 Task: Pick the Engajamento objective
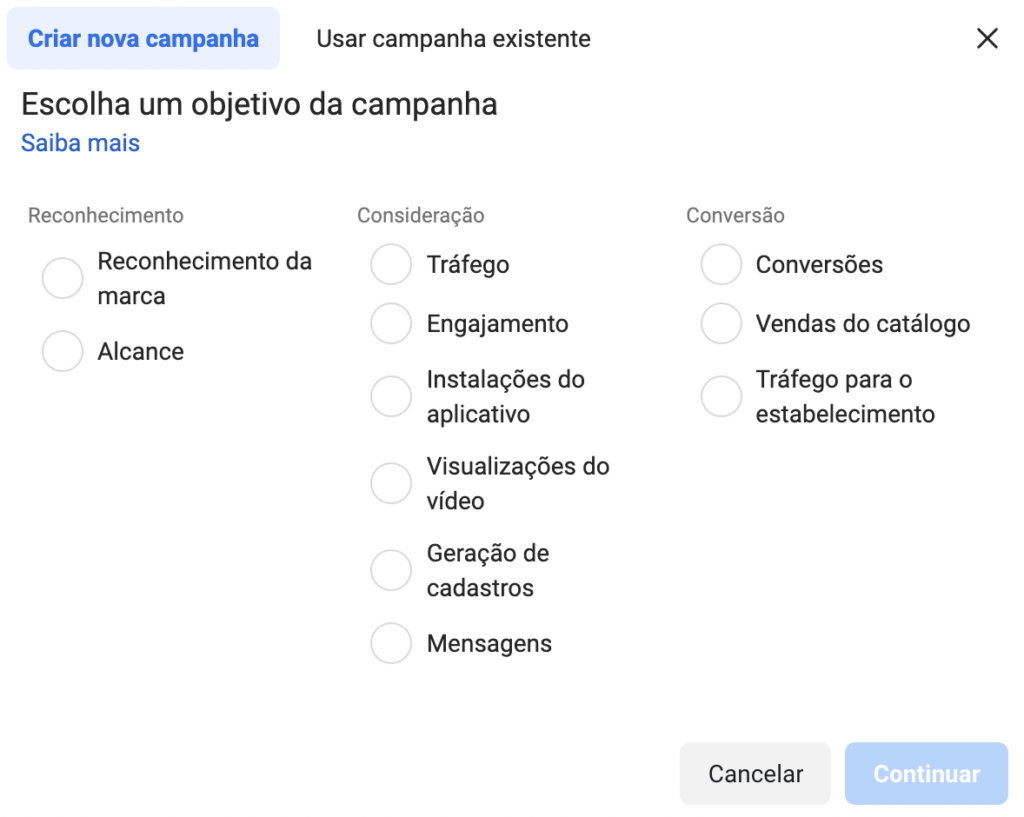point(391,323)
